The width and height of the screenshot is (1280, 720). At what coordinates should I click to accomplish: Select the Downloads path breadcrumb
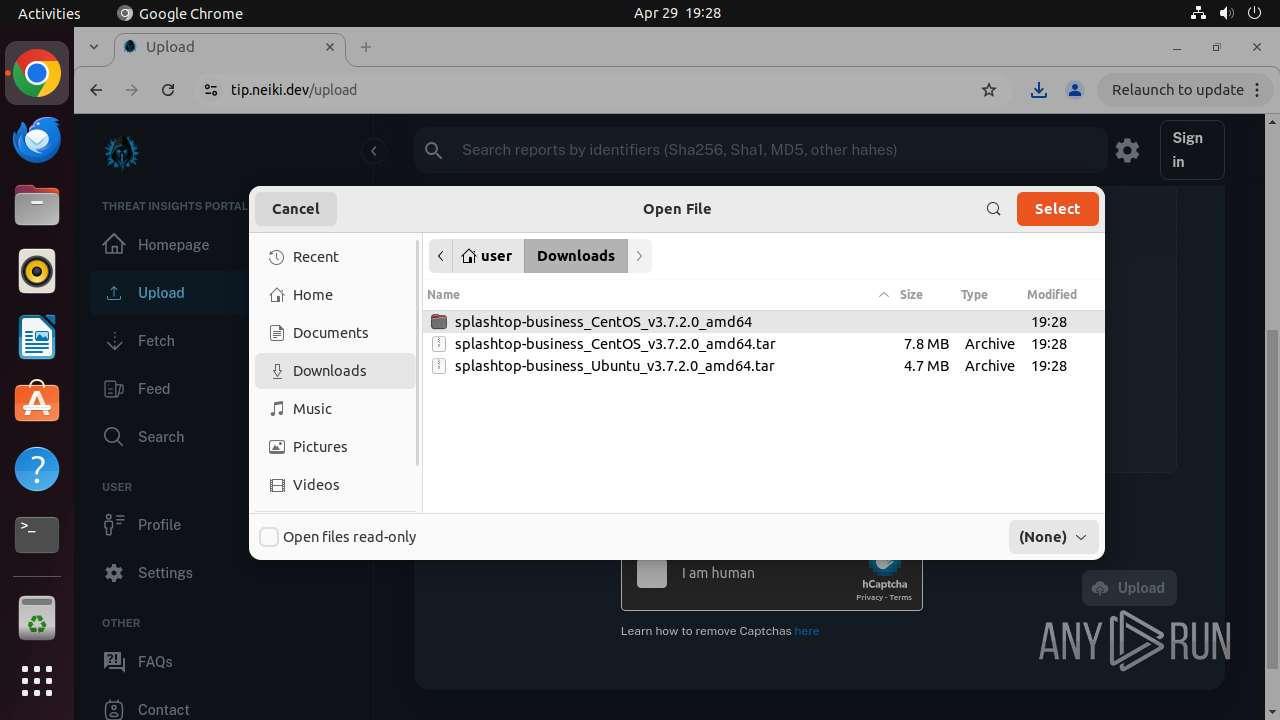coord(576,256)
